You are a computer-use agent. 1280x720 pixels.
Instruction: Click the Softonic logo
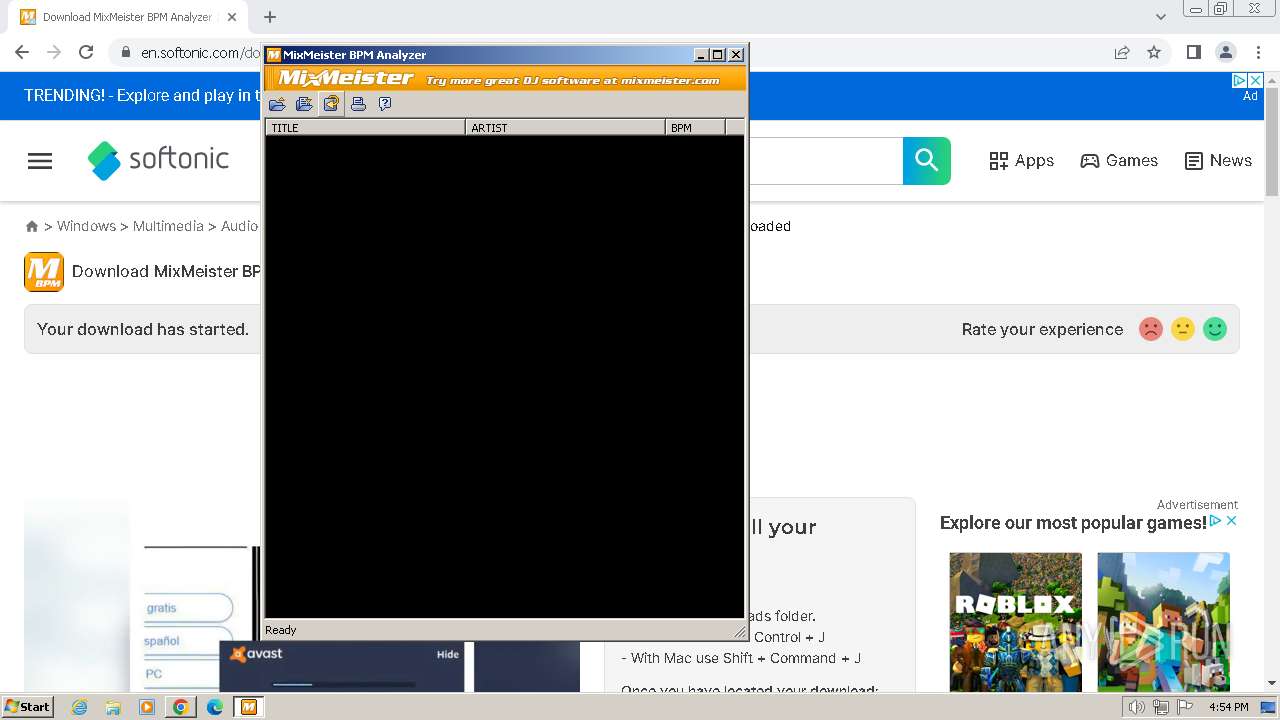click(158, 160)
